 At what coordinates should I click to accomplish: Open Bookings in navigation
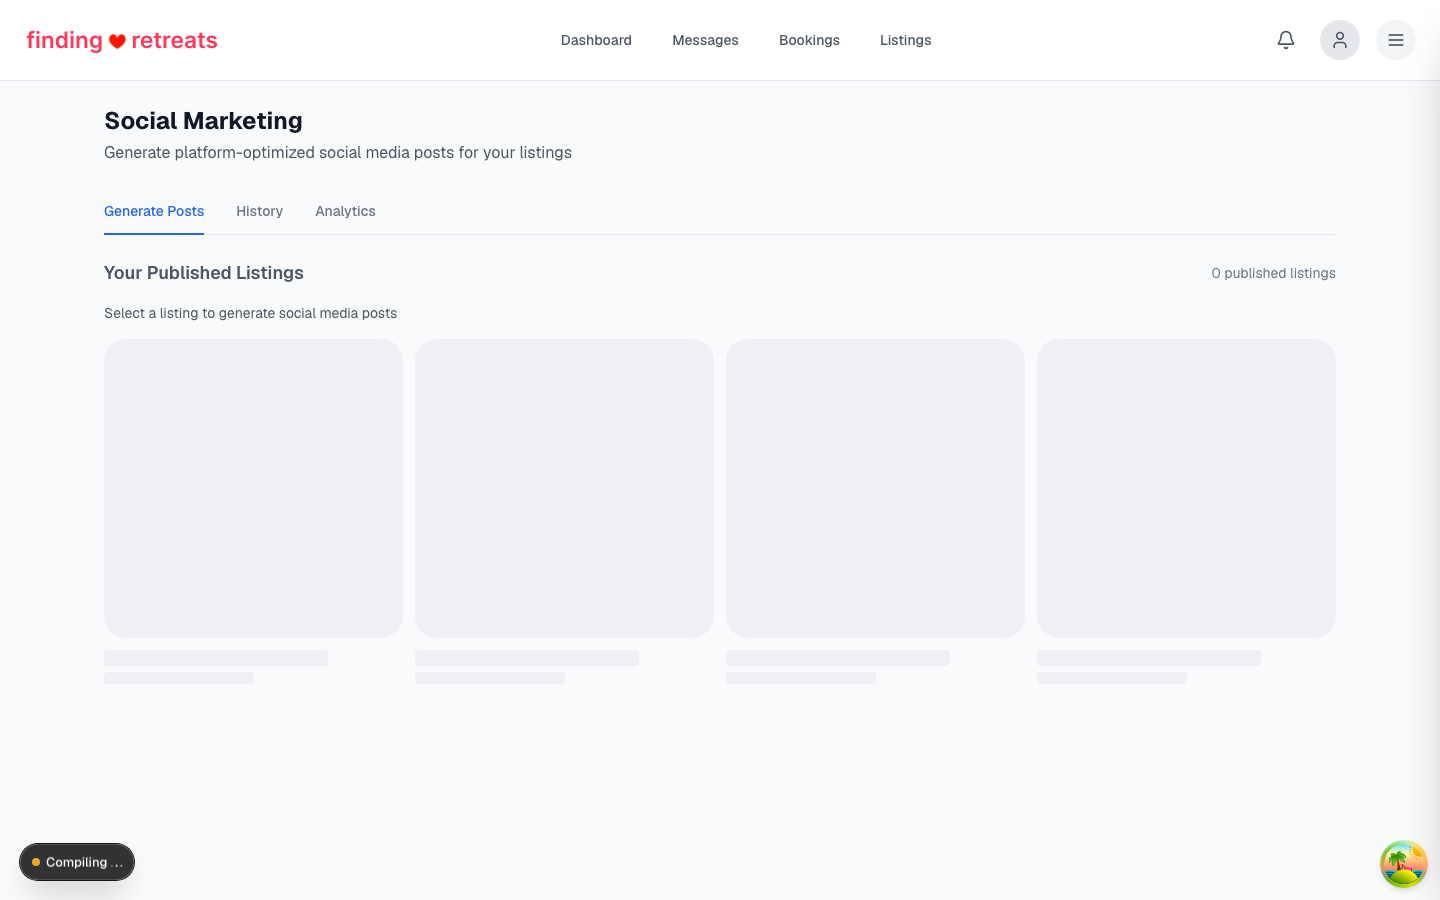(x=809, y=40)
